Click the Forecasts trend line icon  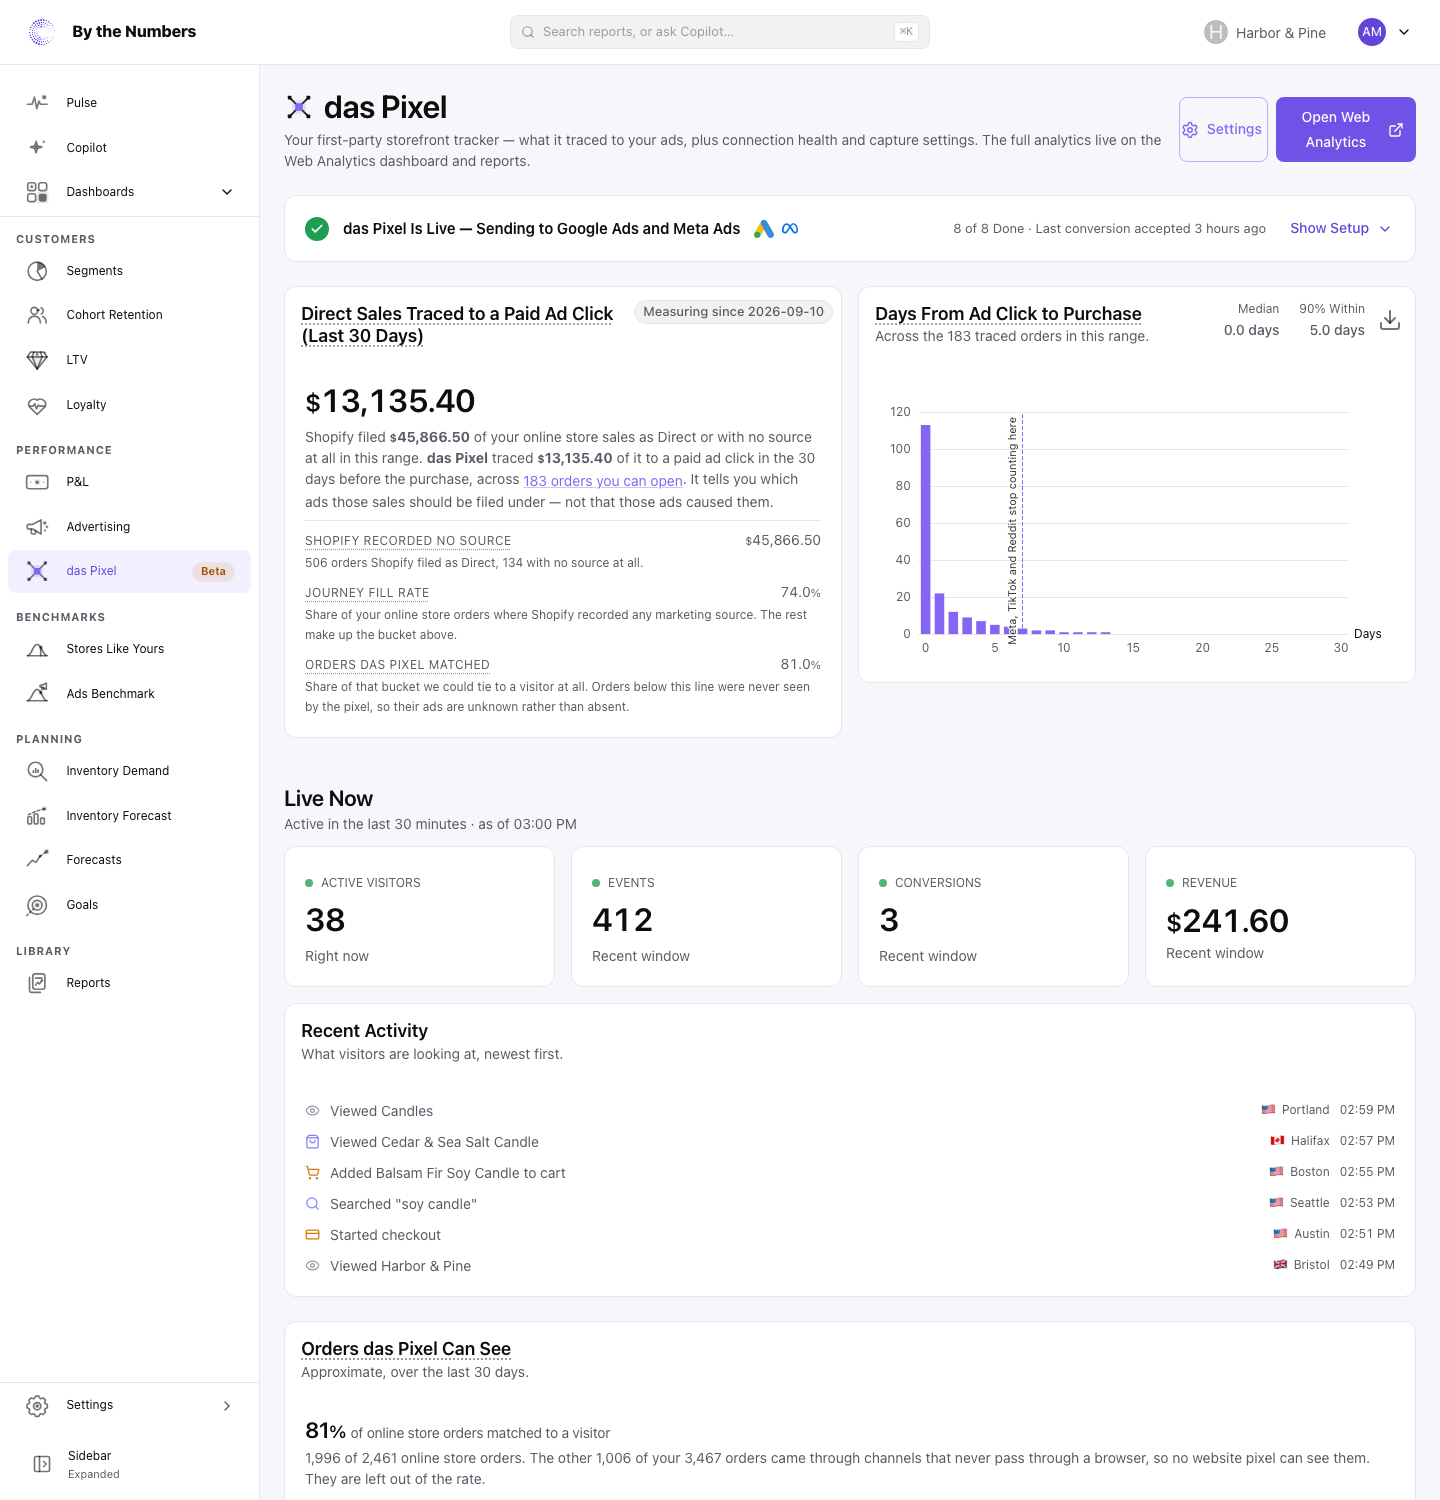click(37, 860)
